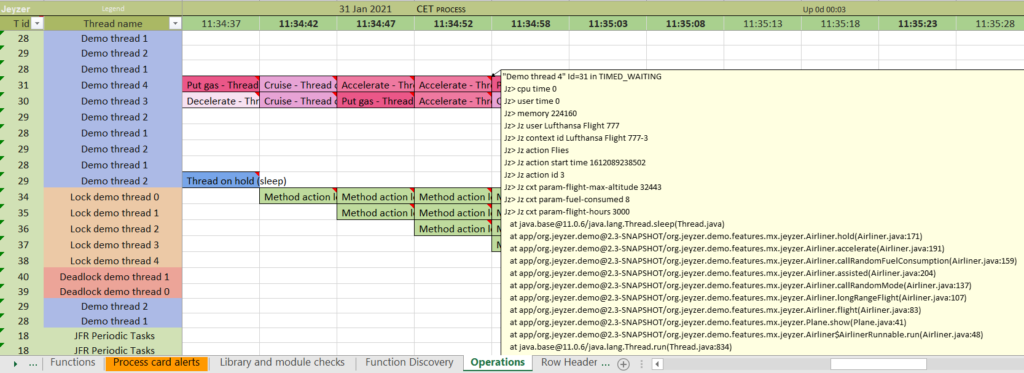Select the 11:35:28 time column header
The image size is (1024, 373).
[990, 24]
